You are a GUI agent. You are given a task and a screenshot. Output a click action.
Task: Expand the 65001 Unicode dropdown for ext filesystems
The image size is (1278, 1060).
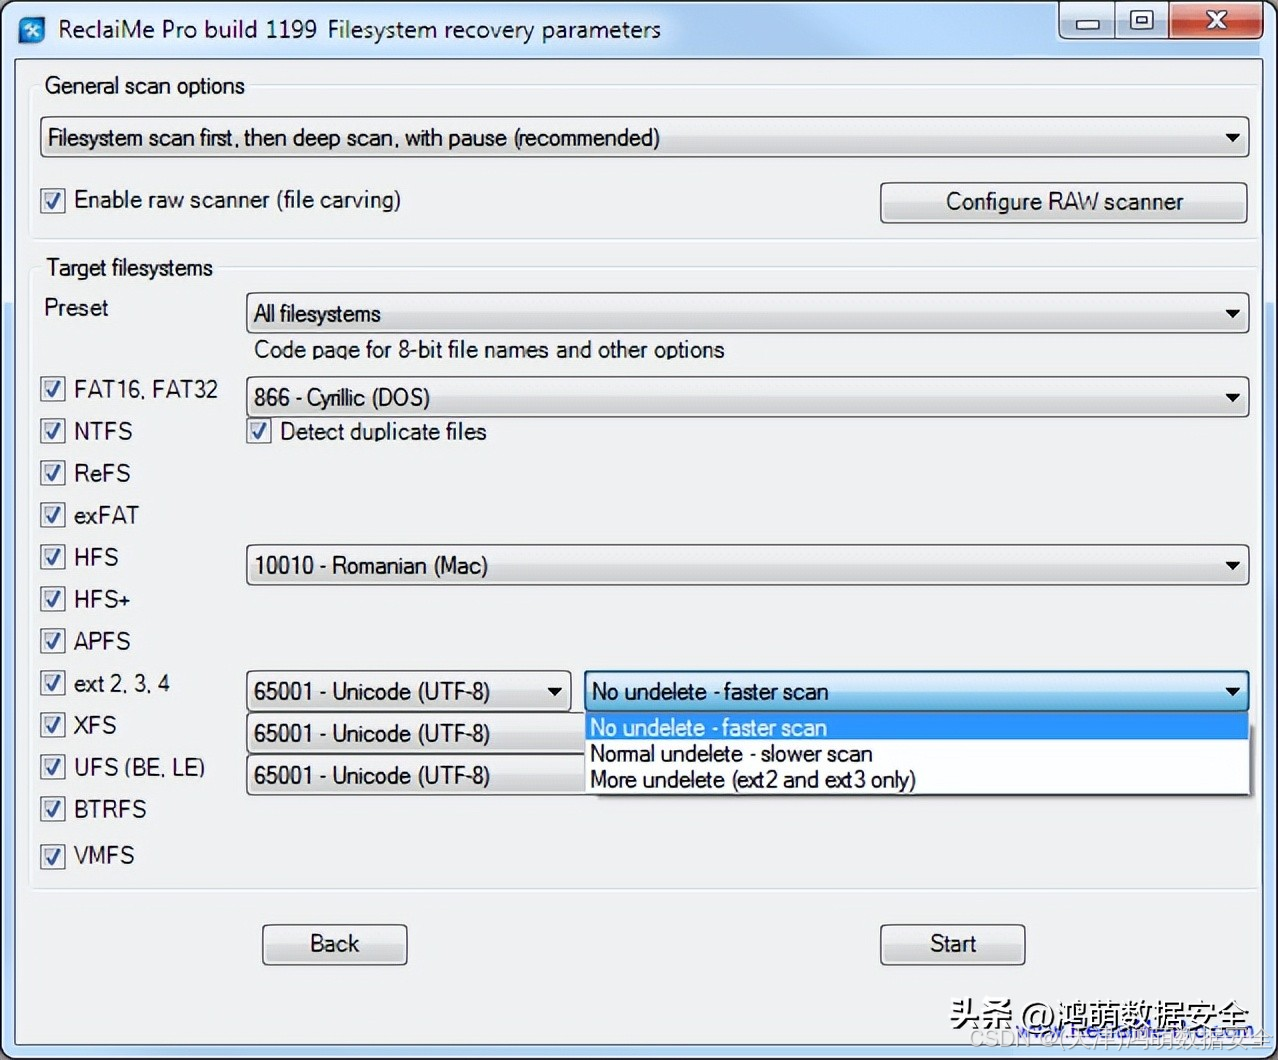556,691
